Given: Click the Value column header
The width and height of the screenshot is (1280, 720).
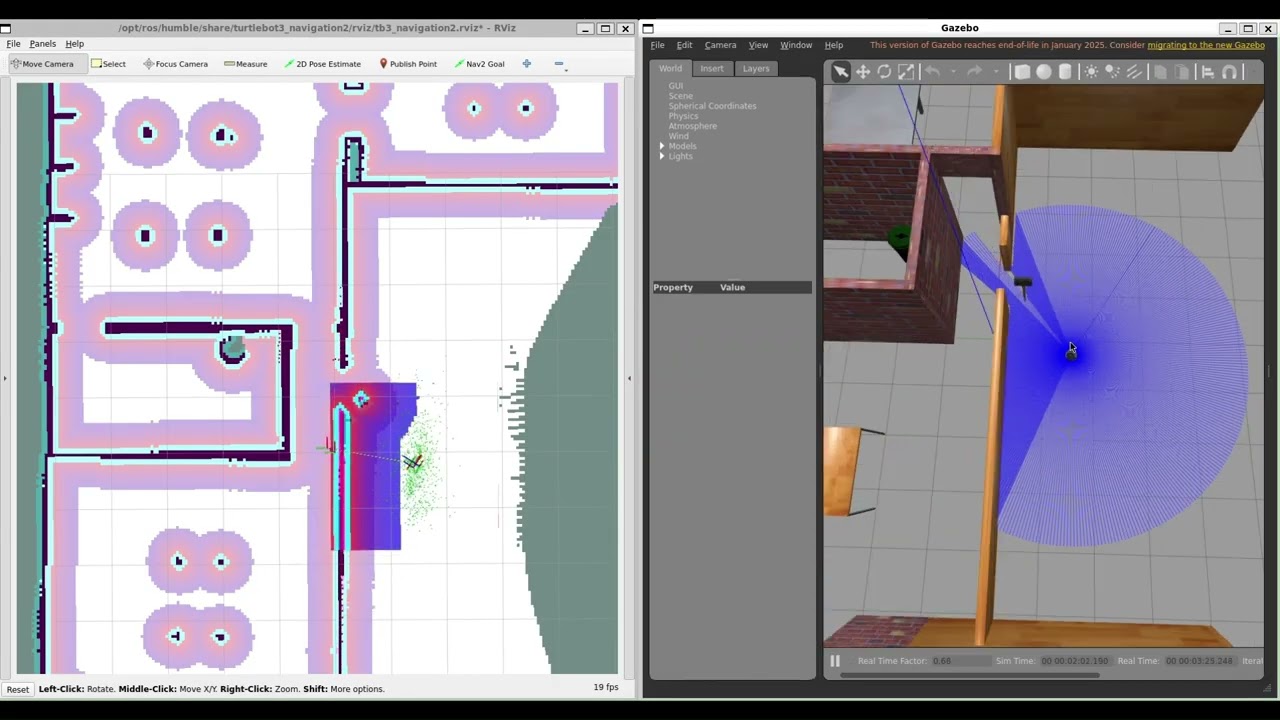Looking at the screenshot, I should click(733, 287).
